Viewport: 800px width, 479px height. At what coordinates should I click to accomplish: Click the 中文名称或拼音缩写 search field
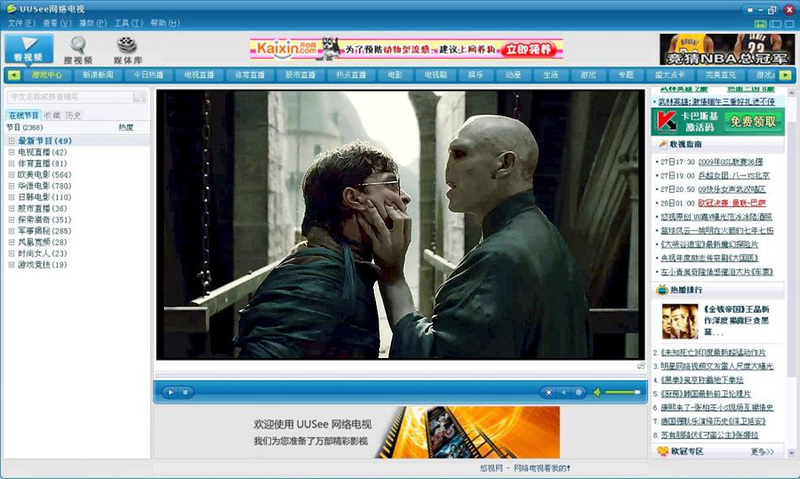point(69,97)
